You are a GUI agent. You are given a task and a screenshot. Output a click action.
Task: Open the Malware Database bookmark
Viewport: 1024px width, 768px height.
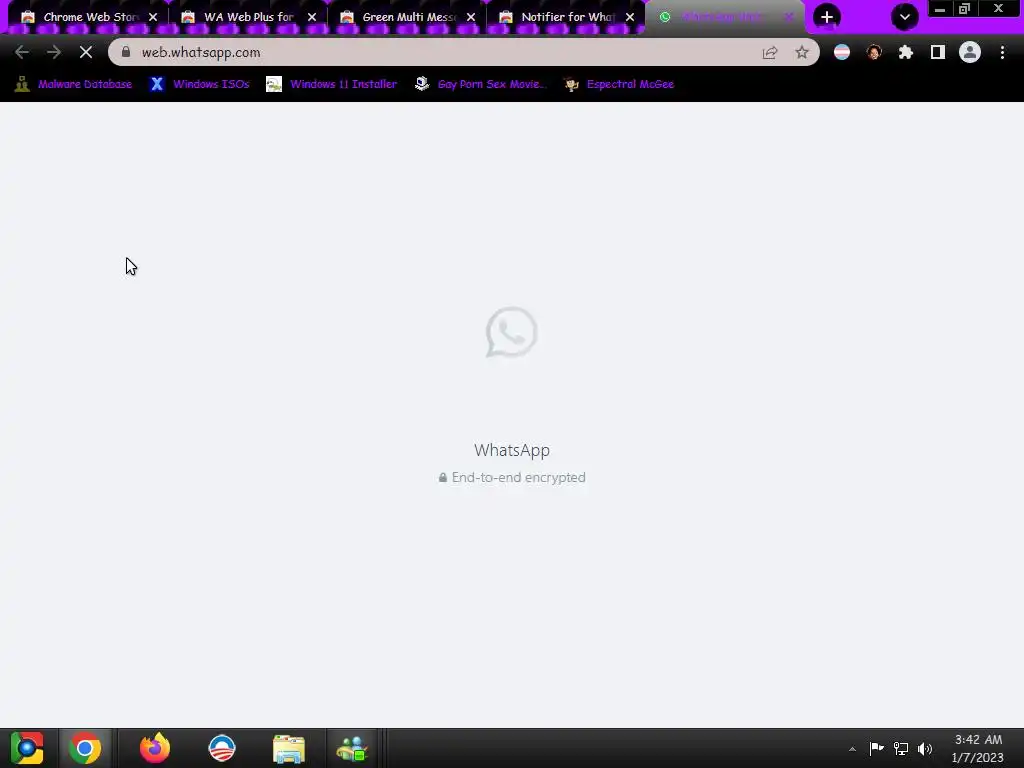point(74,84)
